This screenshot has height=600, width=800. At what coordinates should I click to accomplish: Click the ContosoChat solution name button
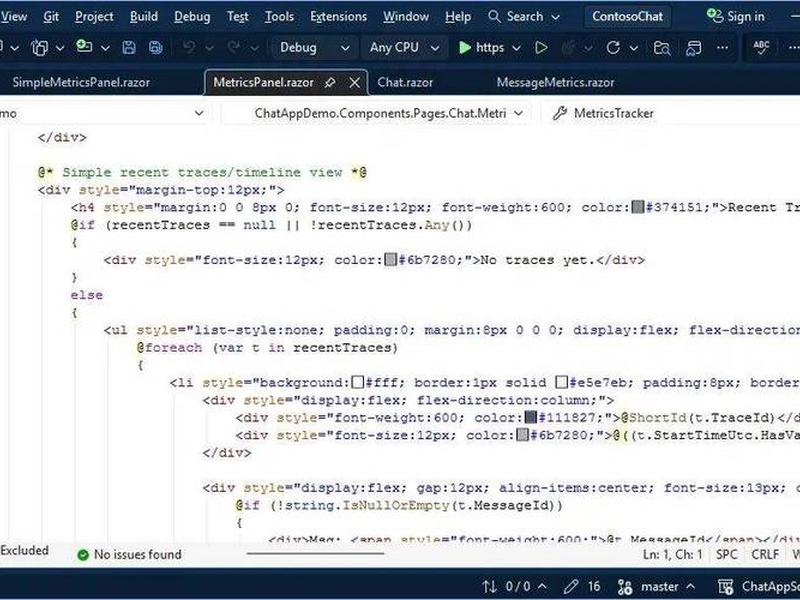tap(627, 16)
